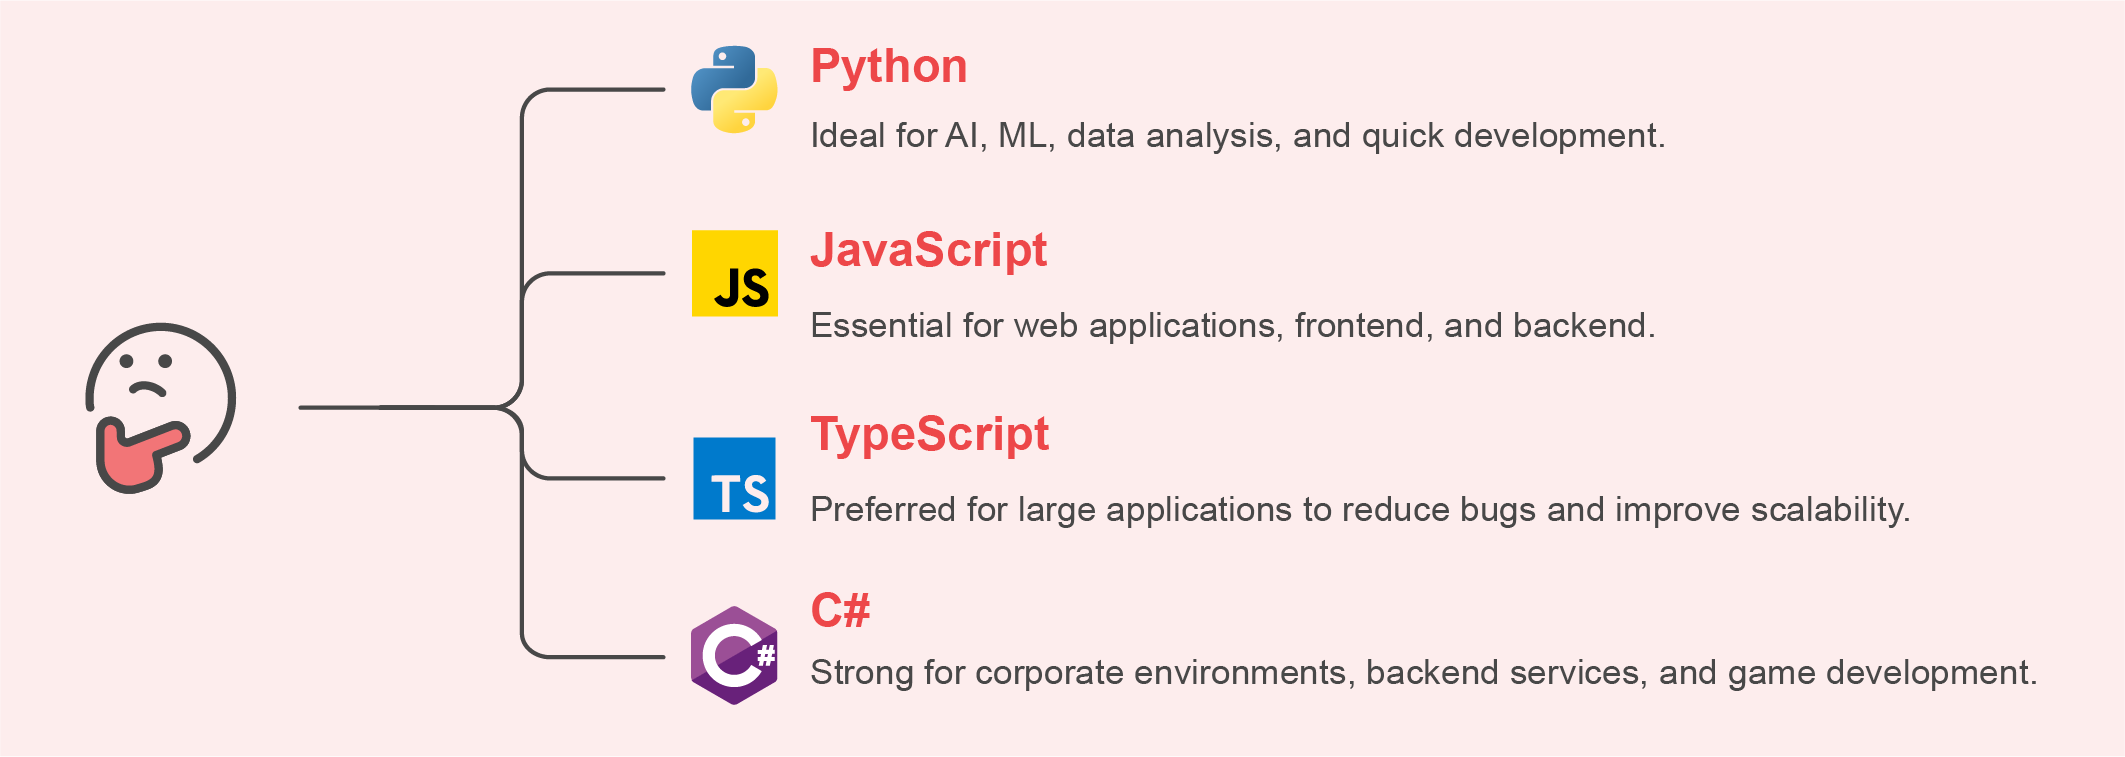
Task: Click the thinking face emoji's frowning mouth
Action: pyautogui.click(x=147, y=389)
